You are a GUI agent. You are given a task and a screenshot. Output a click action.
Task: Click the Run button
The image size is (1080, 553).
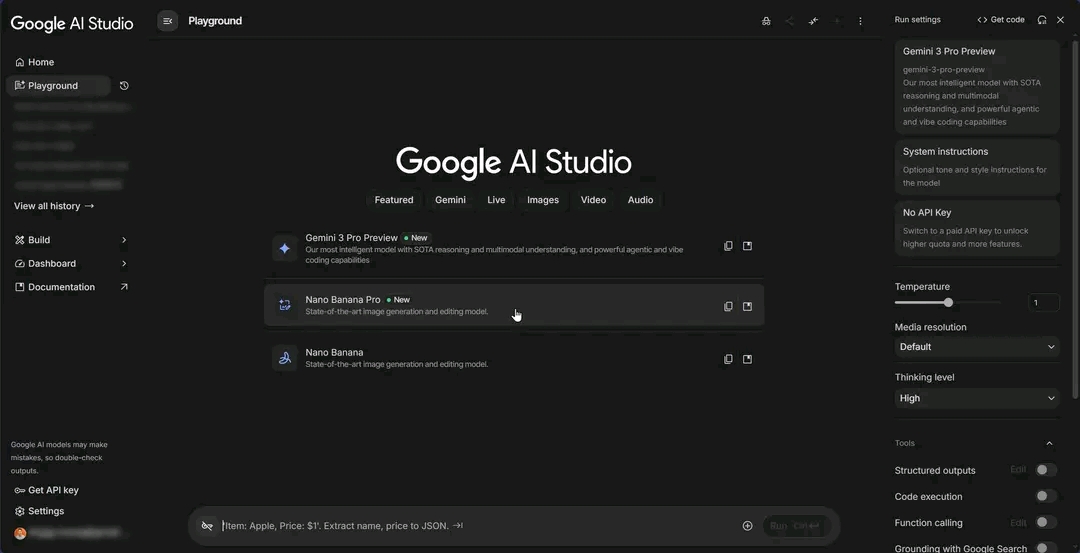795,526
